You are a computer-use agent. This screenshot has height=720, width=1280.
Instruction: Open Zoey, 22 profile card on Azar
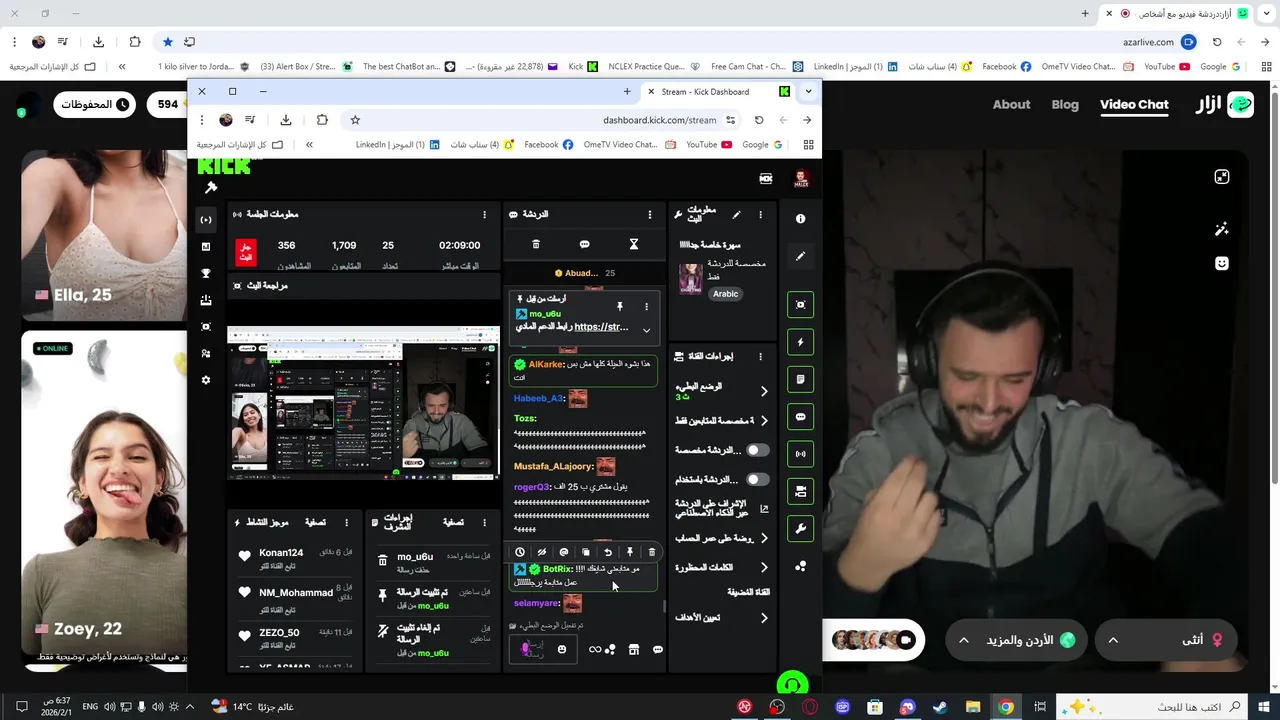(103, 501)
